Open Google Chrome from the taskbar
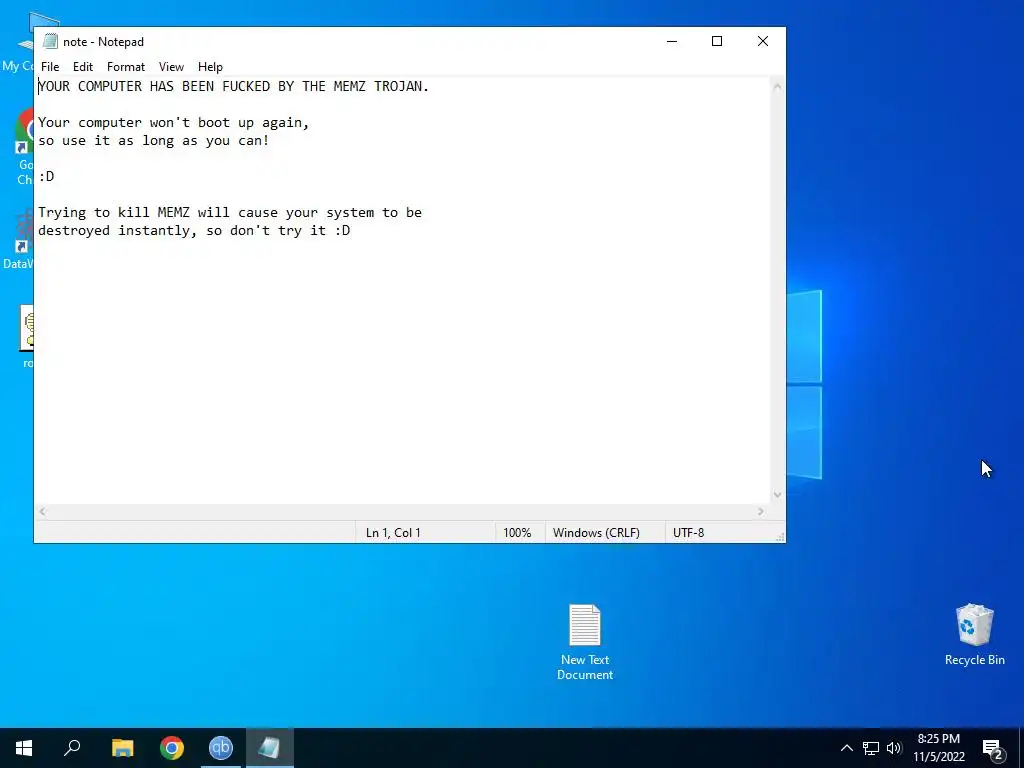Viewport: 1024px width, 768px height. click(x=172, y=748)
